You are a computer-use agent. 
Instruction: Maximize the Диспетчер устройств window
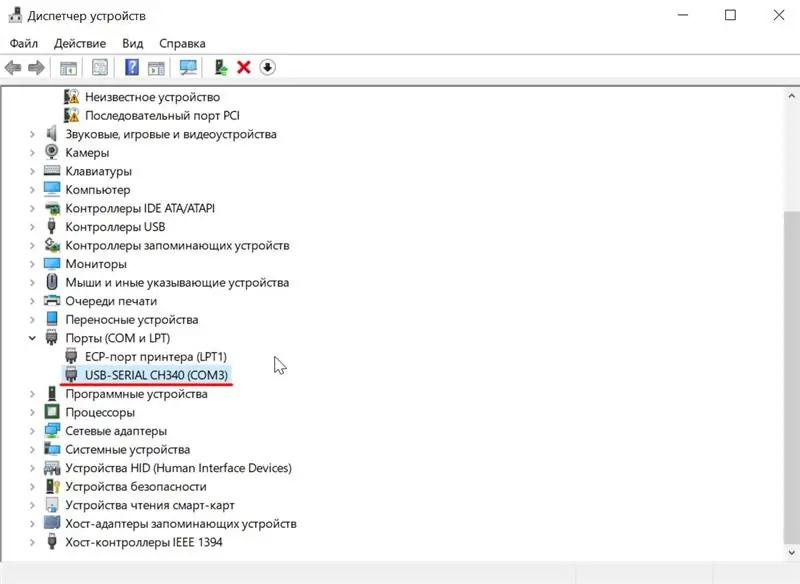pos(730,15)
